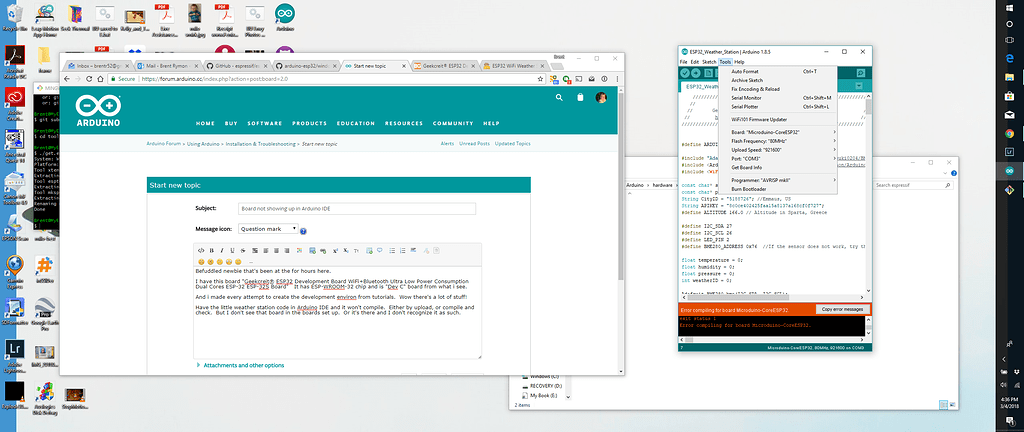Click the Copy error messages button
This screenshot has height=432, width=1024.
pyautogui.click(x=842, y=309)
